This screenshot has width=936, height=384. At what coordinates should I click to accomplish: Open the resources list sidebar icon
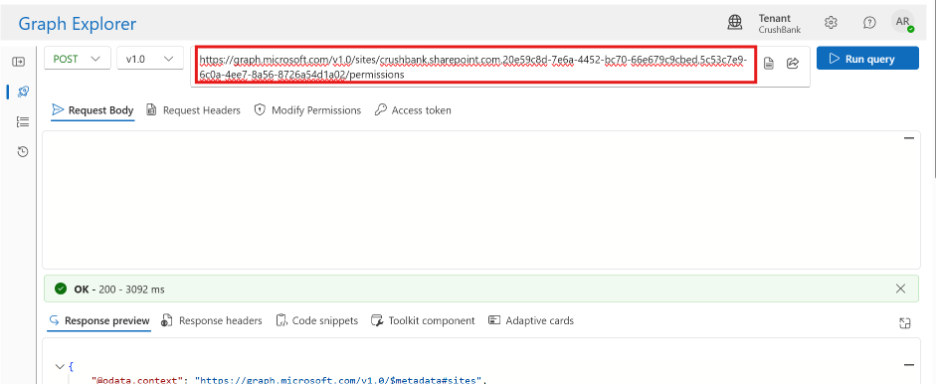[x=23, y=122]
